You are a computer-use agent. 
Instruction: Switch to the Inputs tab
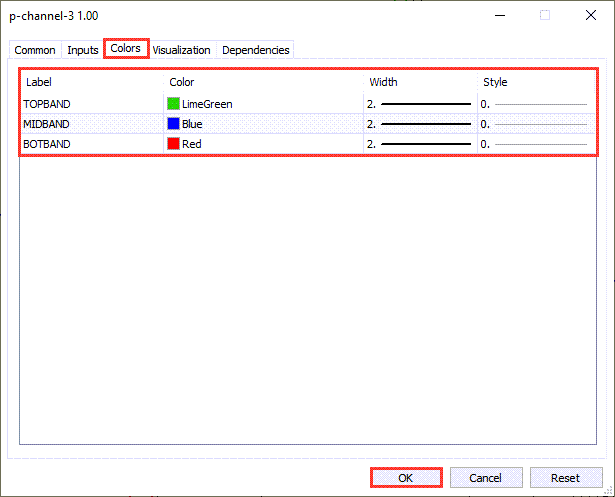pyautogui.click(x=83, y=50)
